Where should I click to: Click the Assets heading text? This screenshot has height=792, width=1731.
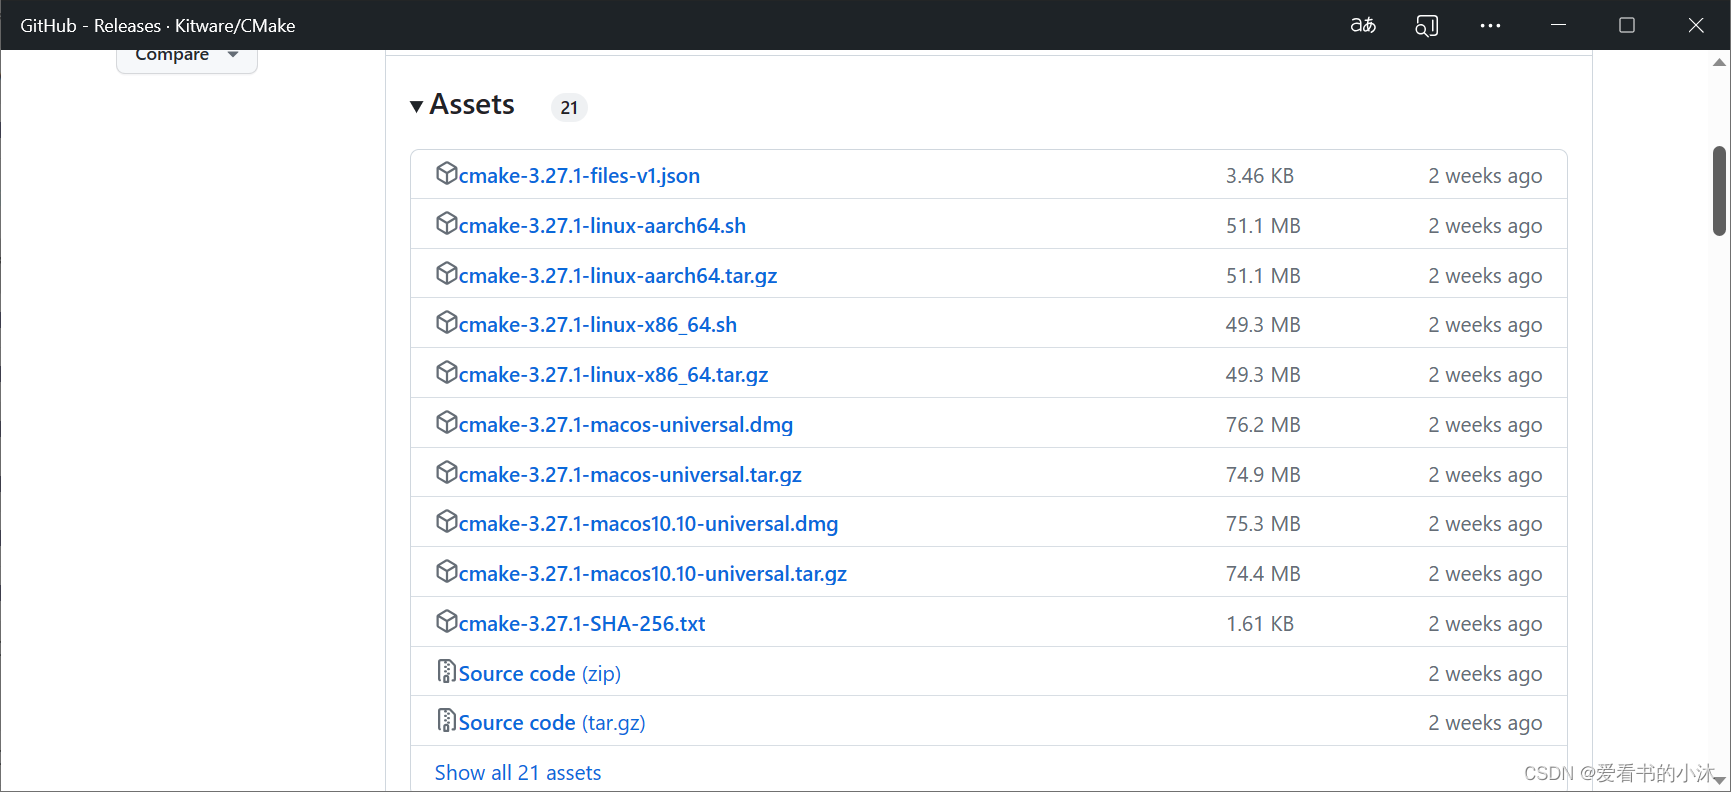[472, 104]
